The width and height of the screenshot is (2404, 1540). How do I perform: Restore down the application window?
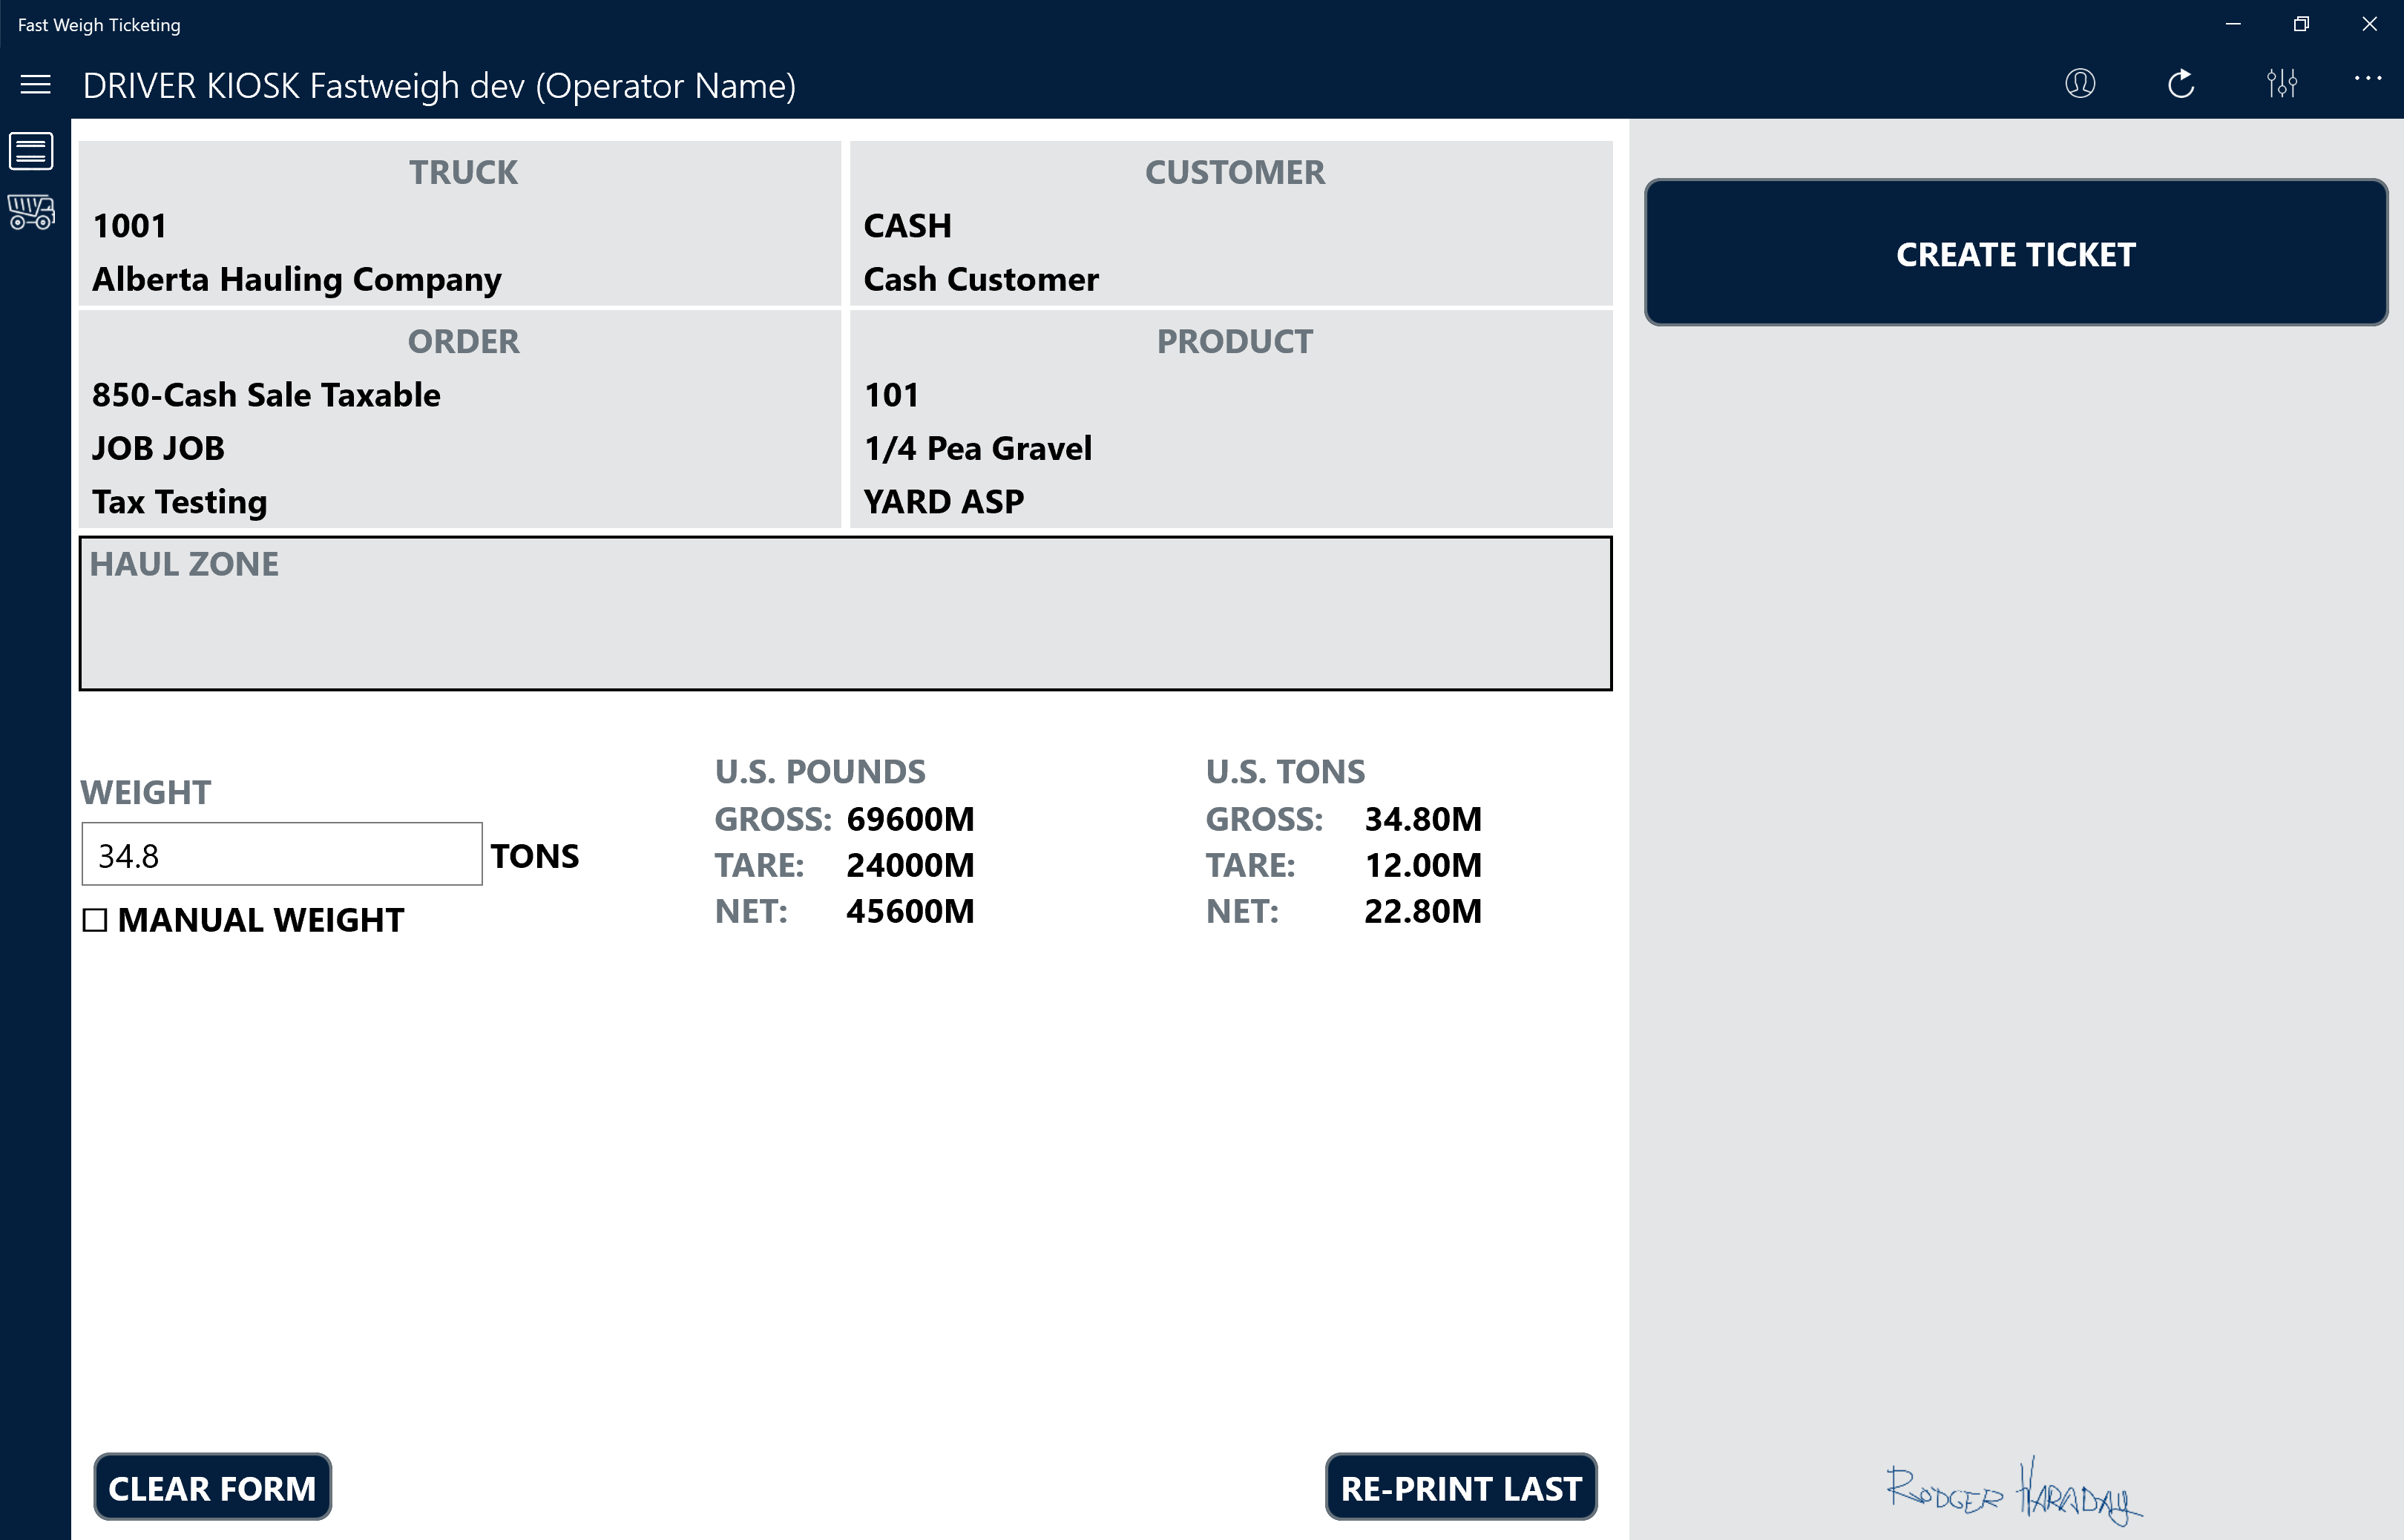[2300, 25]
